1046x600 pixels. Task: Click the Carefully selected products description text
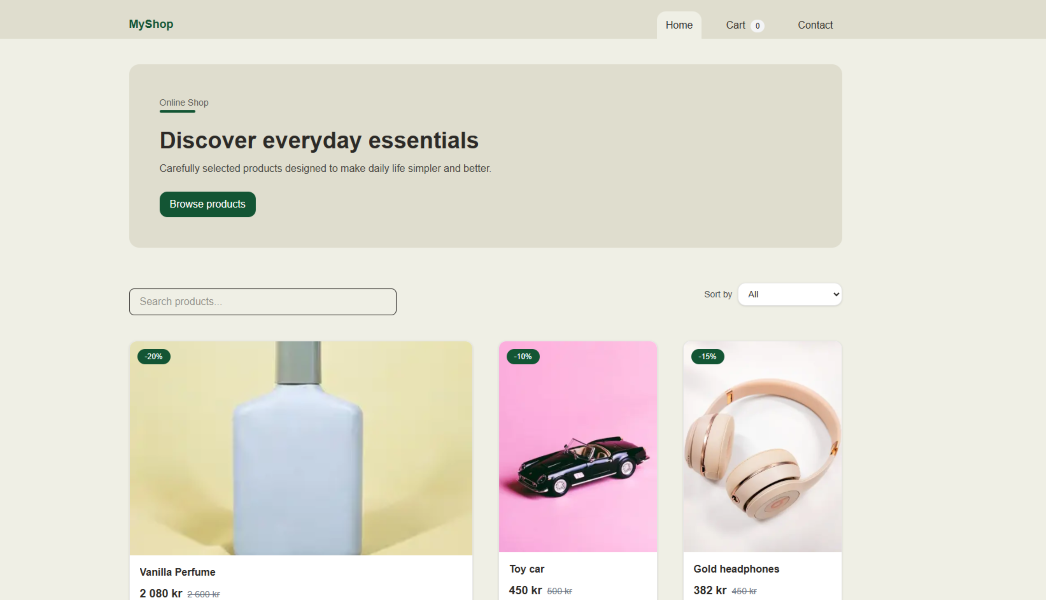(x=326, y=168)
